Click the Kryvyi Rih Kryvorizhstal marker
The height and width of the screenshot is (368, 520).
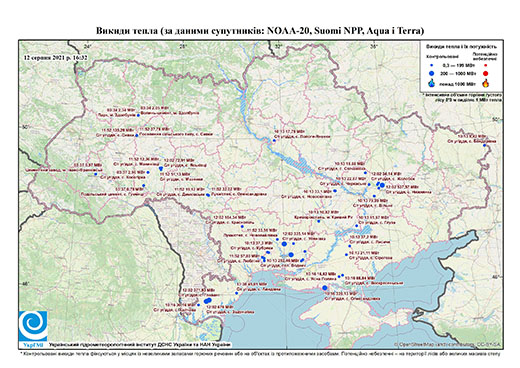318,221
